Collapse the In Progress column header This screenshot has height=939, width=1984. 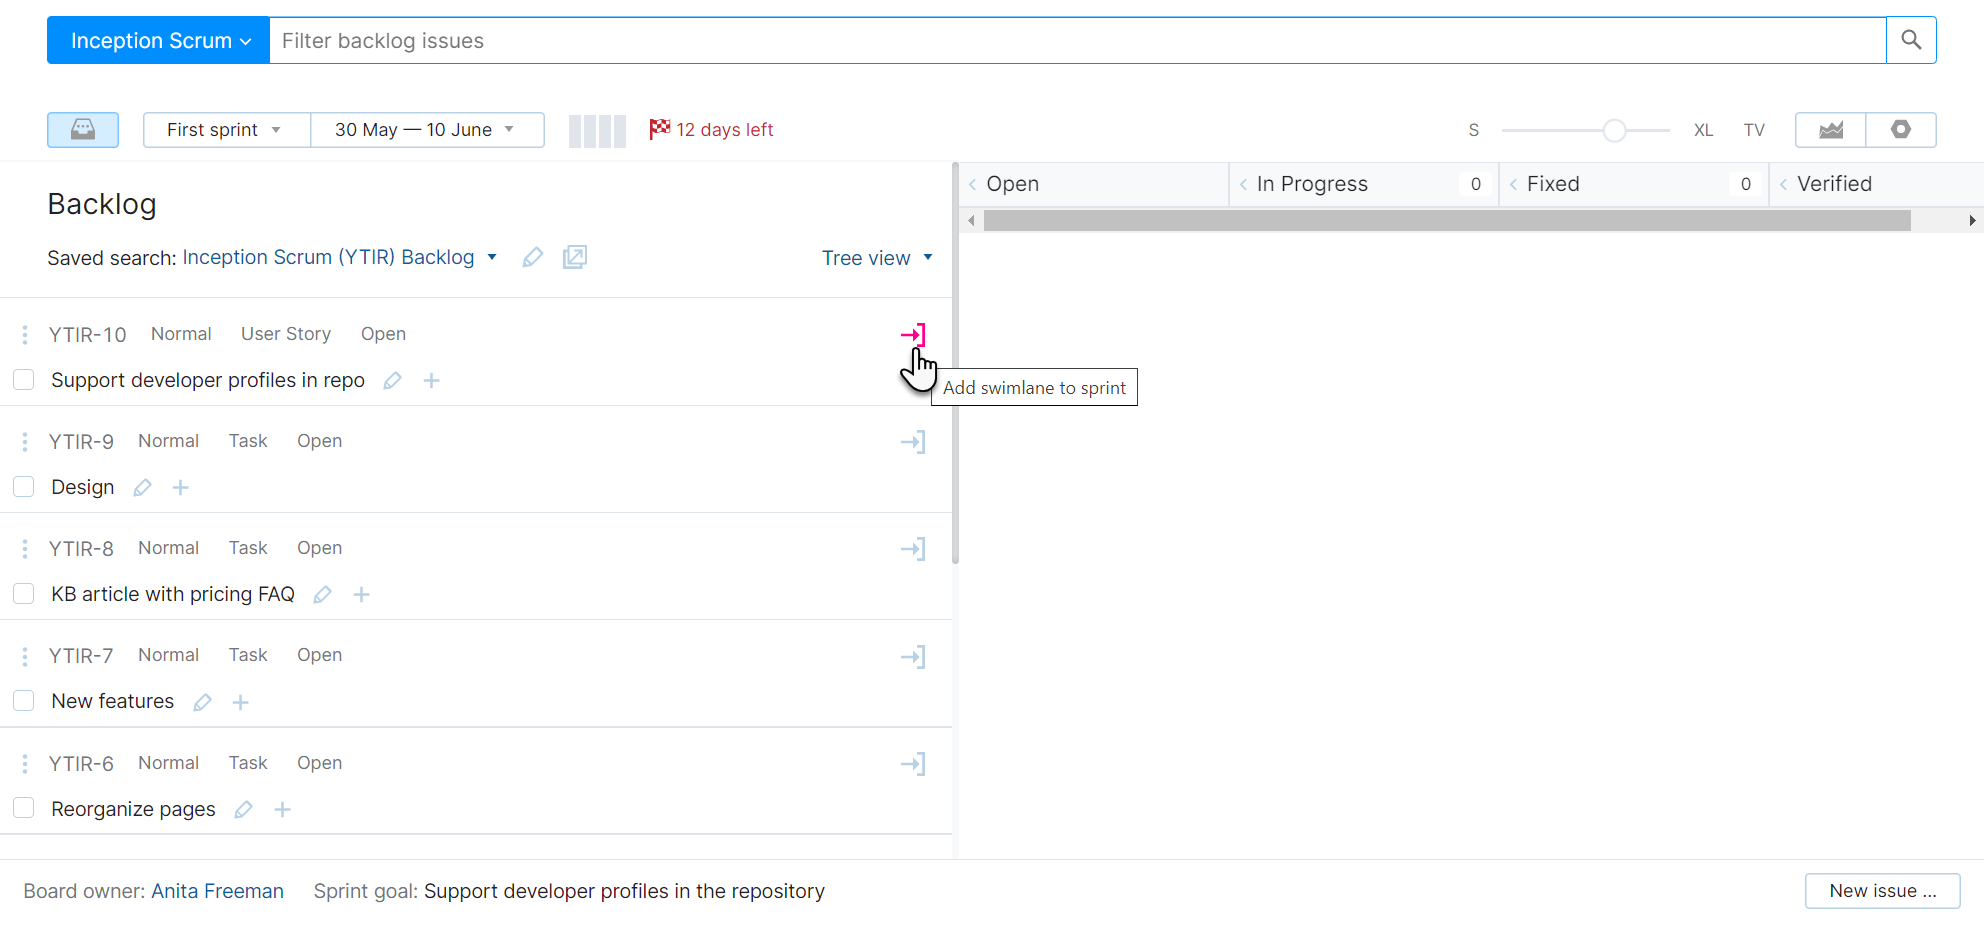1243,184
